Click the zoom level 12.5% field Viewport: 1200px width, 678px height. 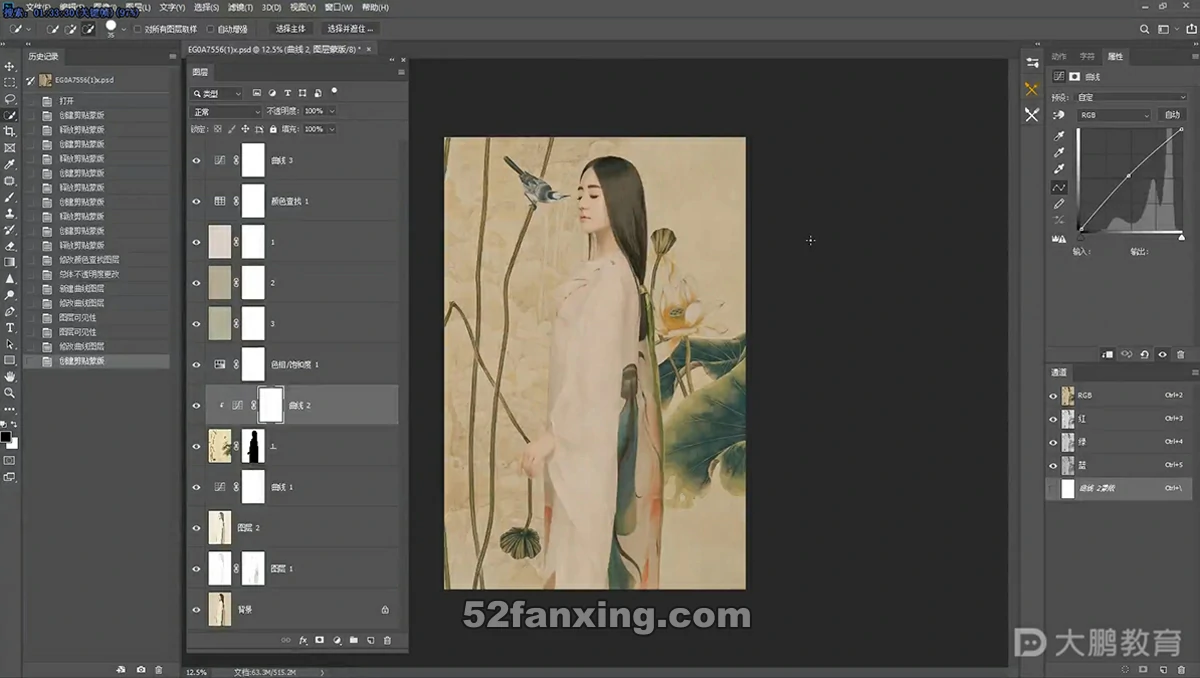(196, 672)
